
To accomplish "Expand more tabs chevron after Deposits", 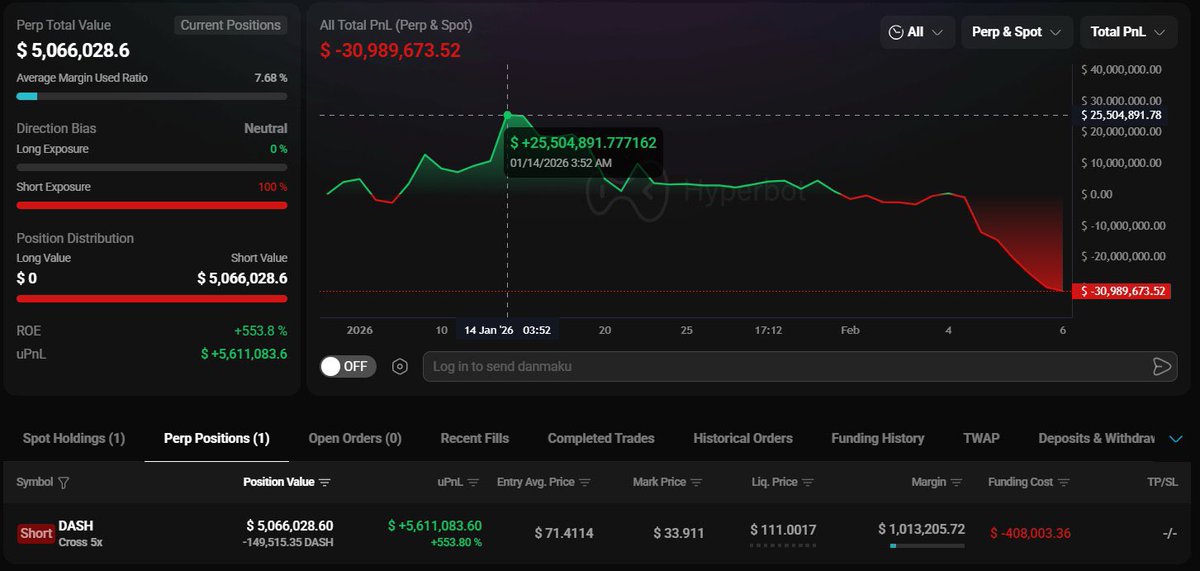I will pyautogui.click(x=1175, y=438).
